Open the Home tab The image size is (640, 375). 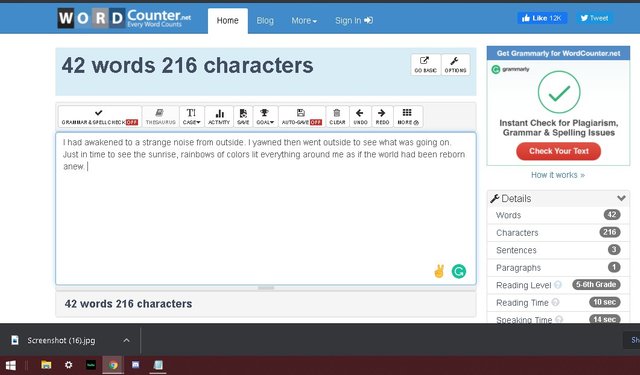pos(227,20)
